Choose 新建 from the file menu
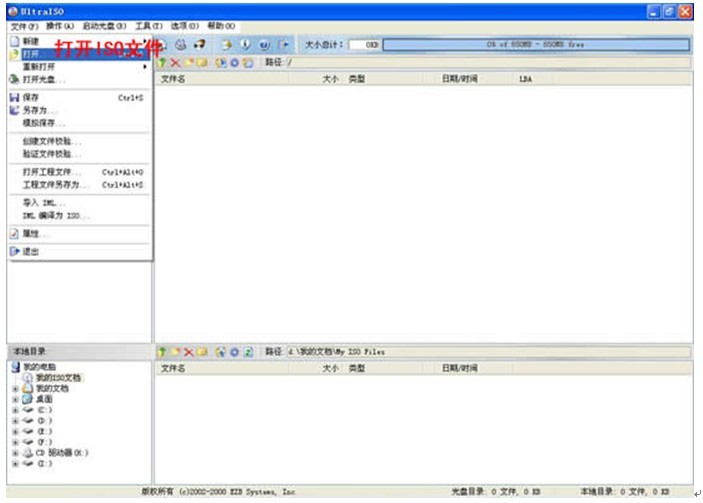This screenshot has width=703, height=503. pyautogui.click(x=79, y=41)
